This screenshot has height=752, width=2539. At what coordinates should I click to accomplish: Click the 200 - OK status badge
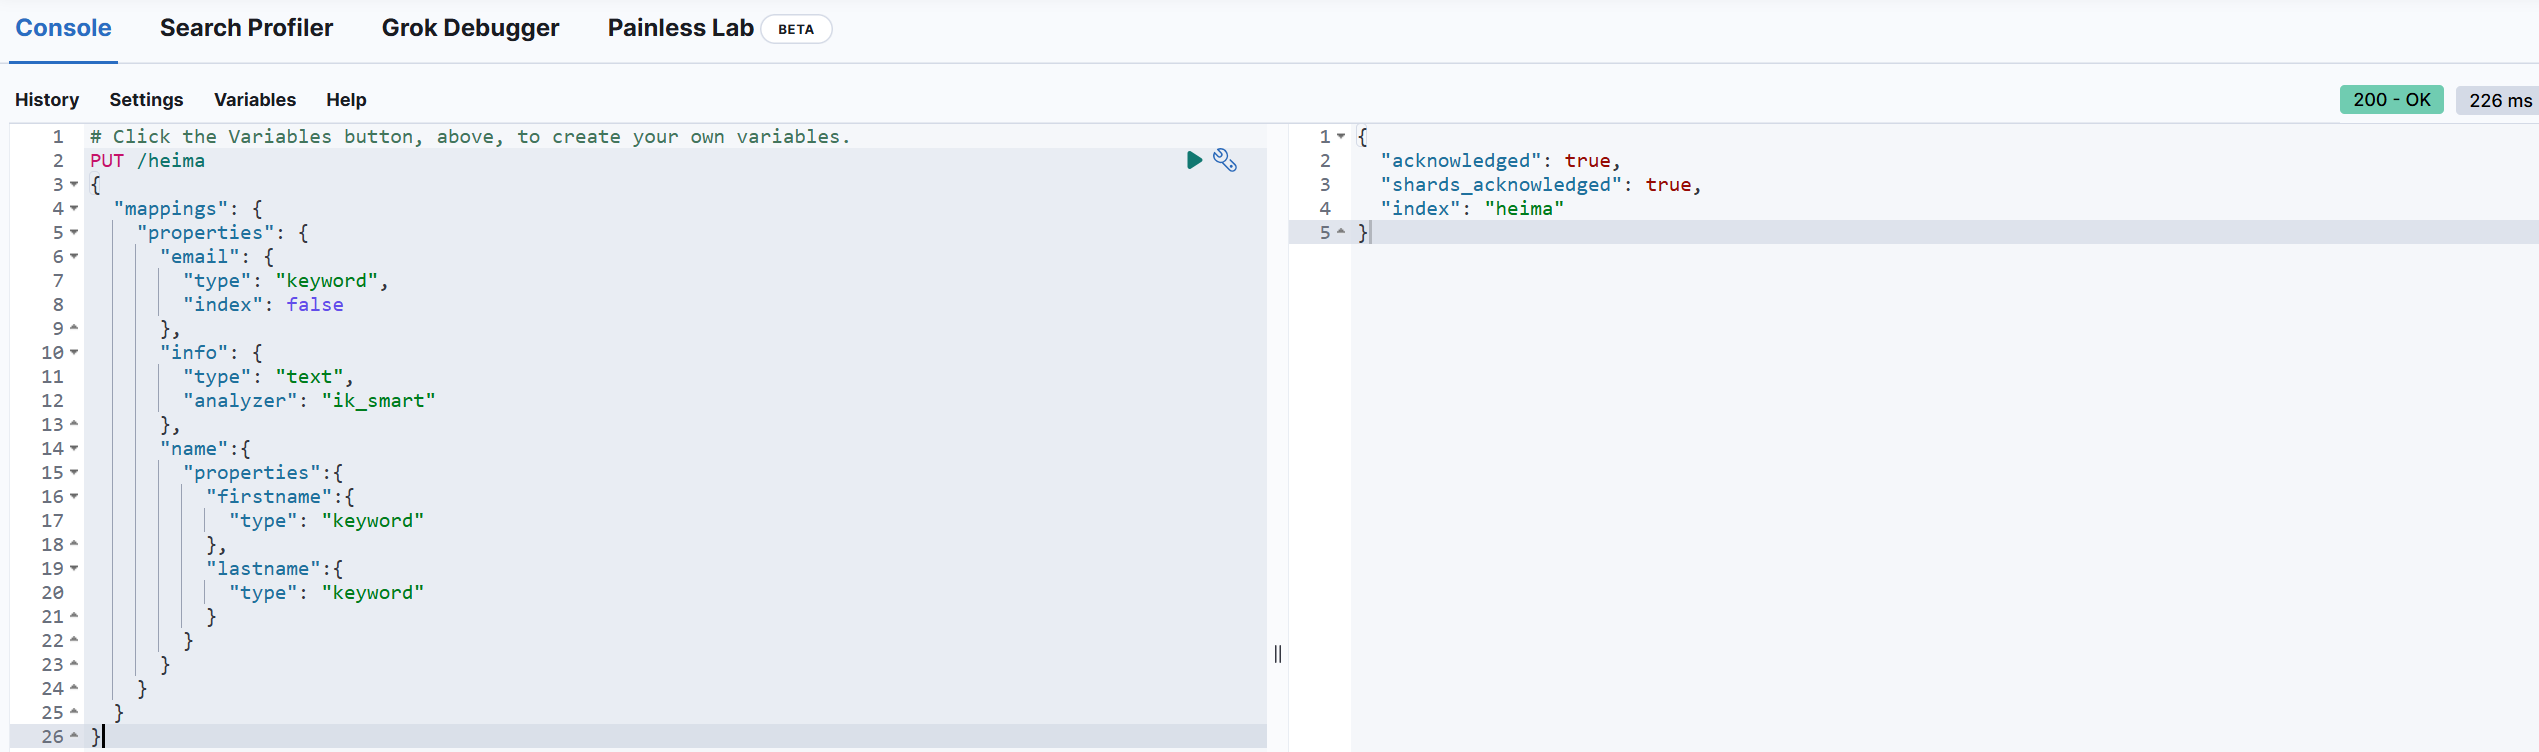(x=2391, y=100)
